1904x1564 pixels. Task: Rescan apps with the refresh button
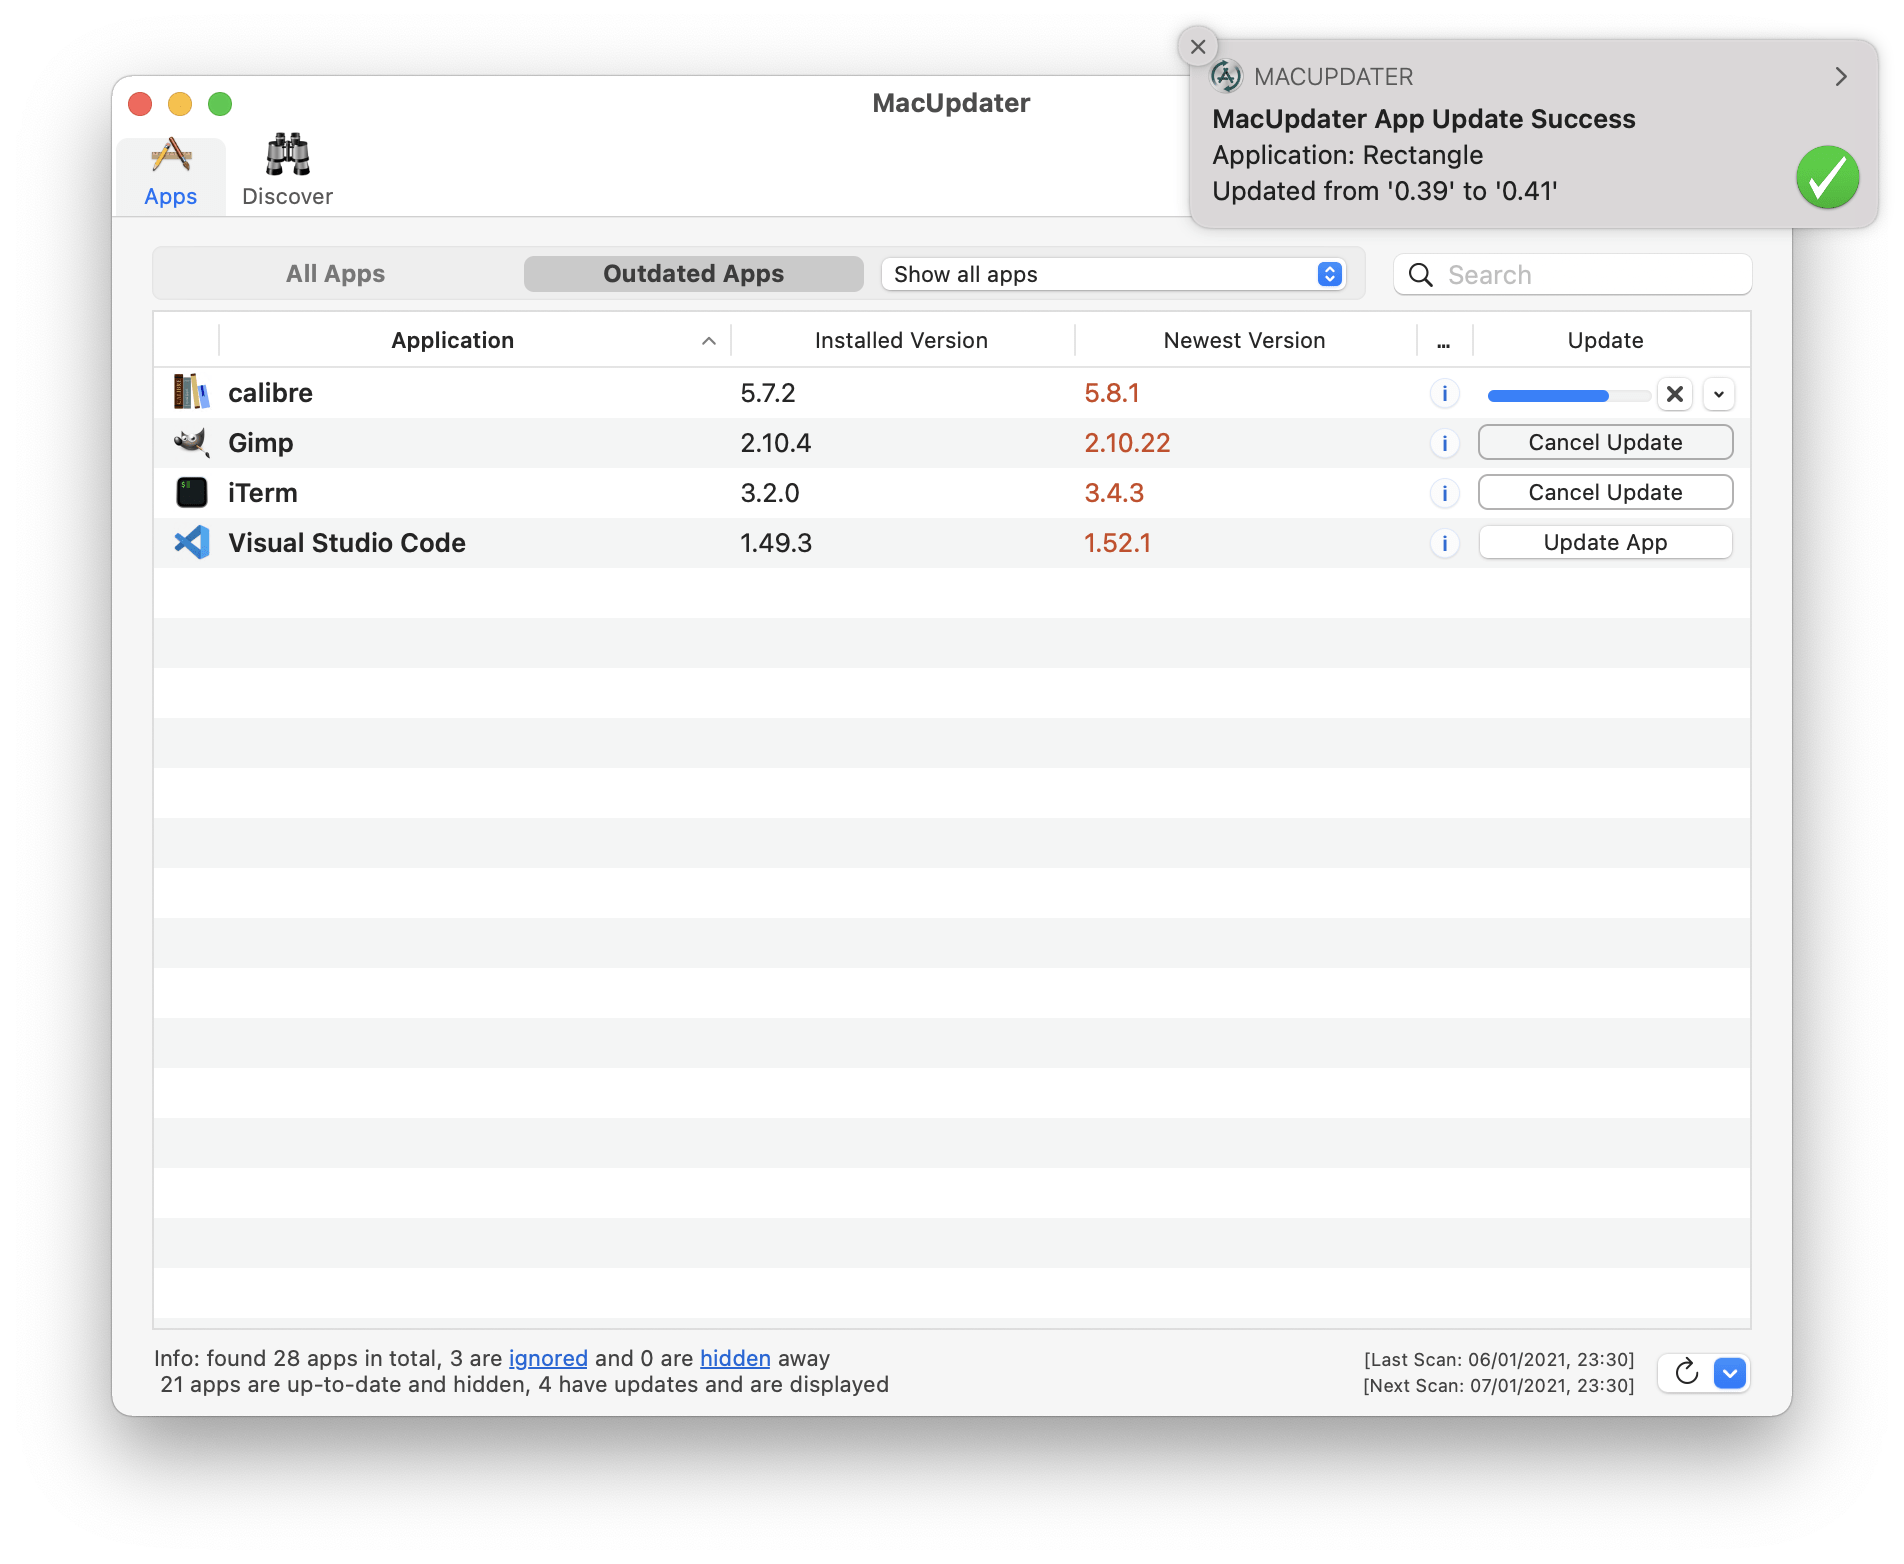click(x=1687, y=1372)
